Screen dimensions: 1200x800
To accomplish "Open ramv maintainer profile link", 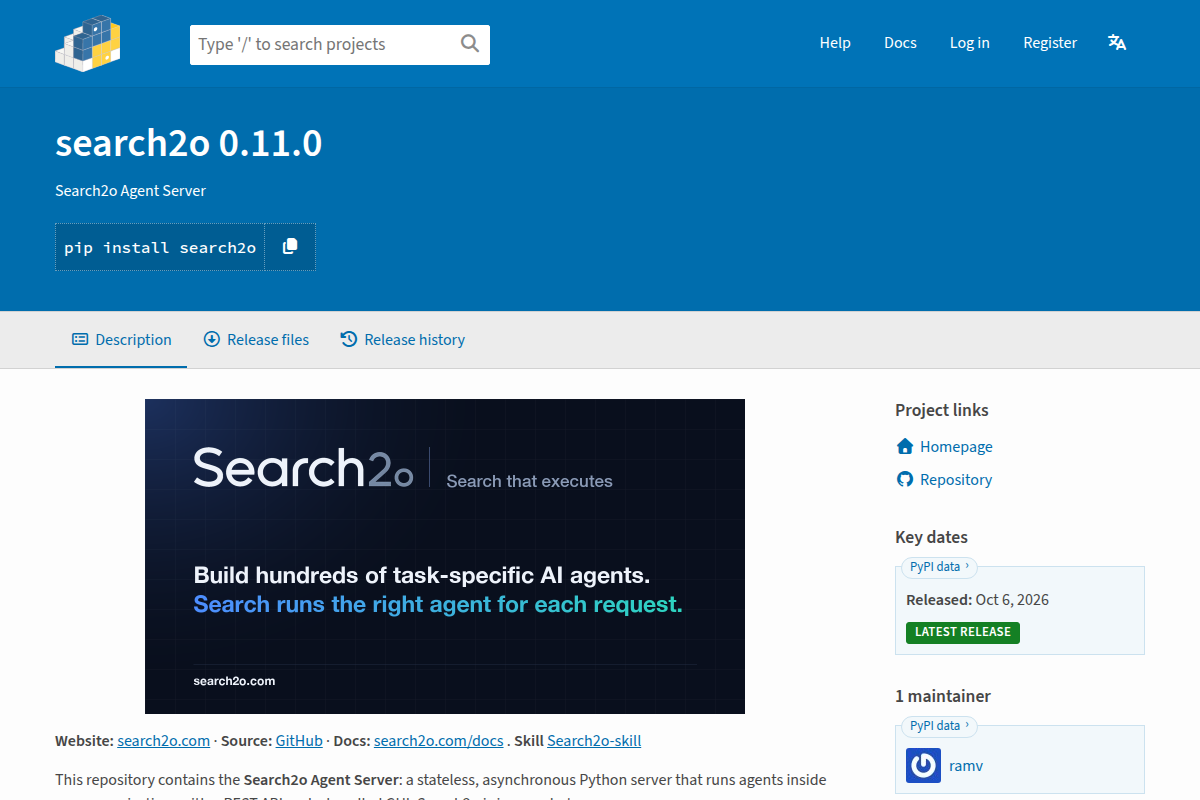I will (x=967, y=765).
